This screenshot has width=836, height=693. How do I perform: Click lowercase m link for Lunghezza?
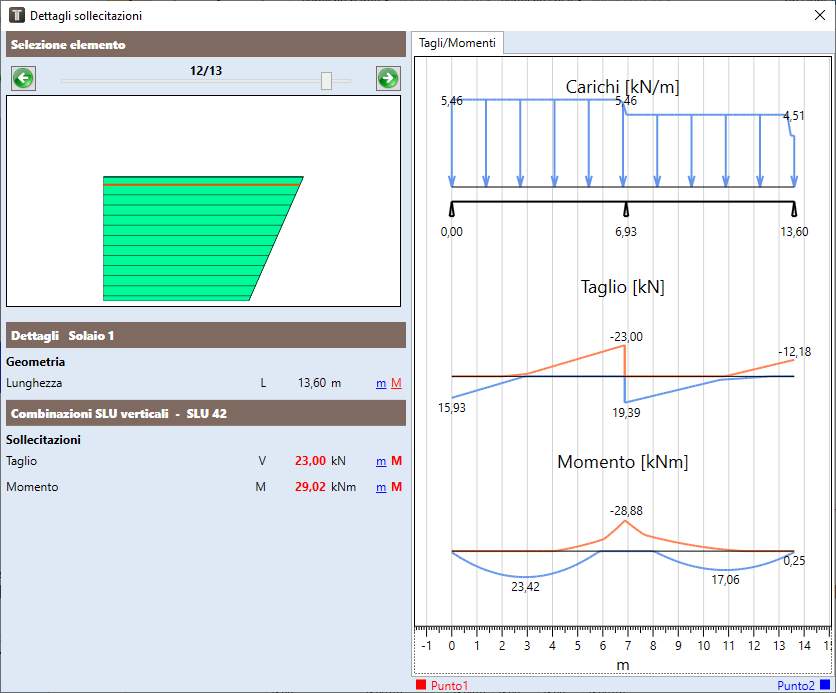click(x=381, y=383)
